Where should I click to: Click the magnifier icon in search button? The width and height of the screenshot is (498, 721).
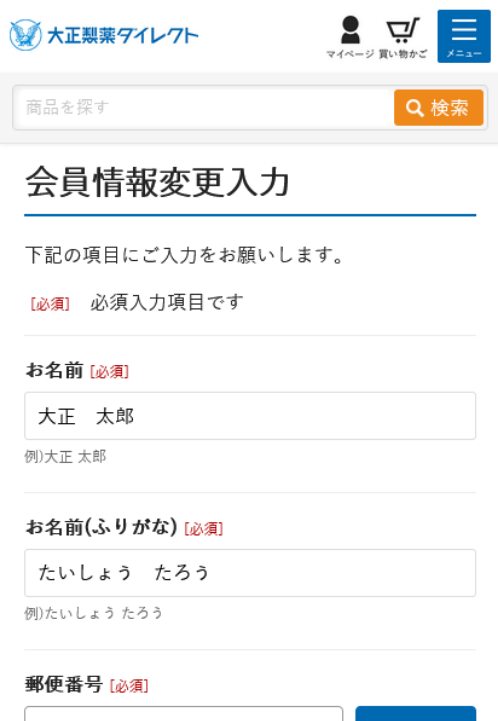[414, 108]
